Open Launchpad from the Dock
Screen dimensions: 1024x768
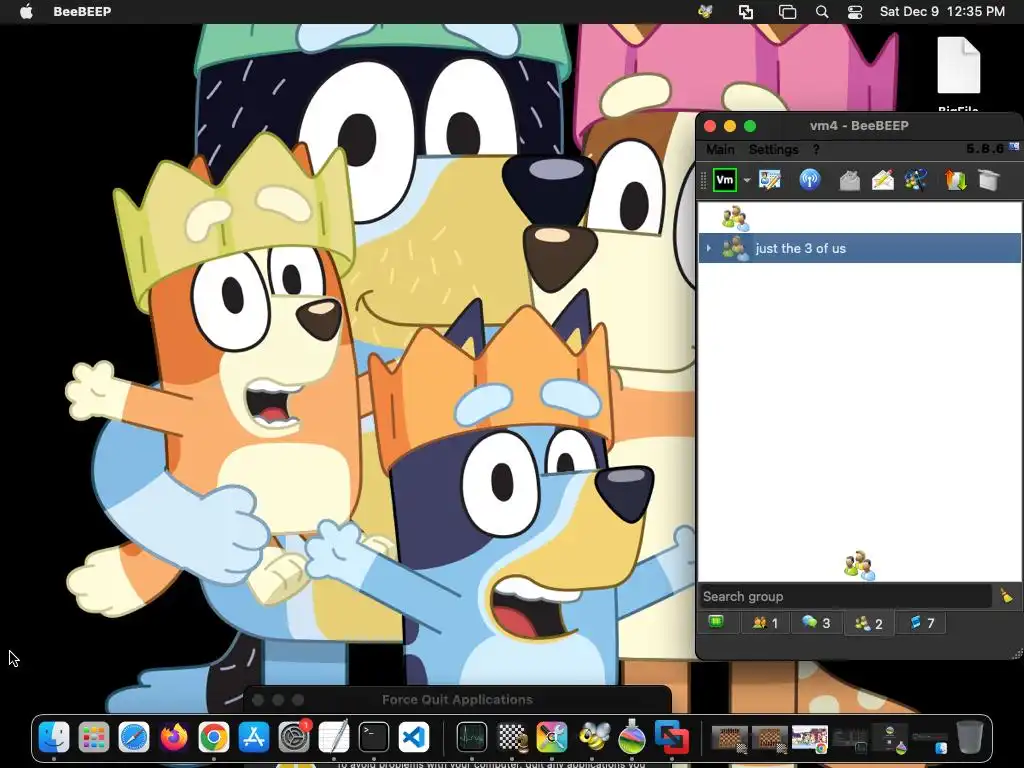pos(94,738)
